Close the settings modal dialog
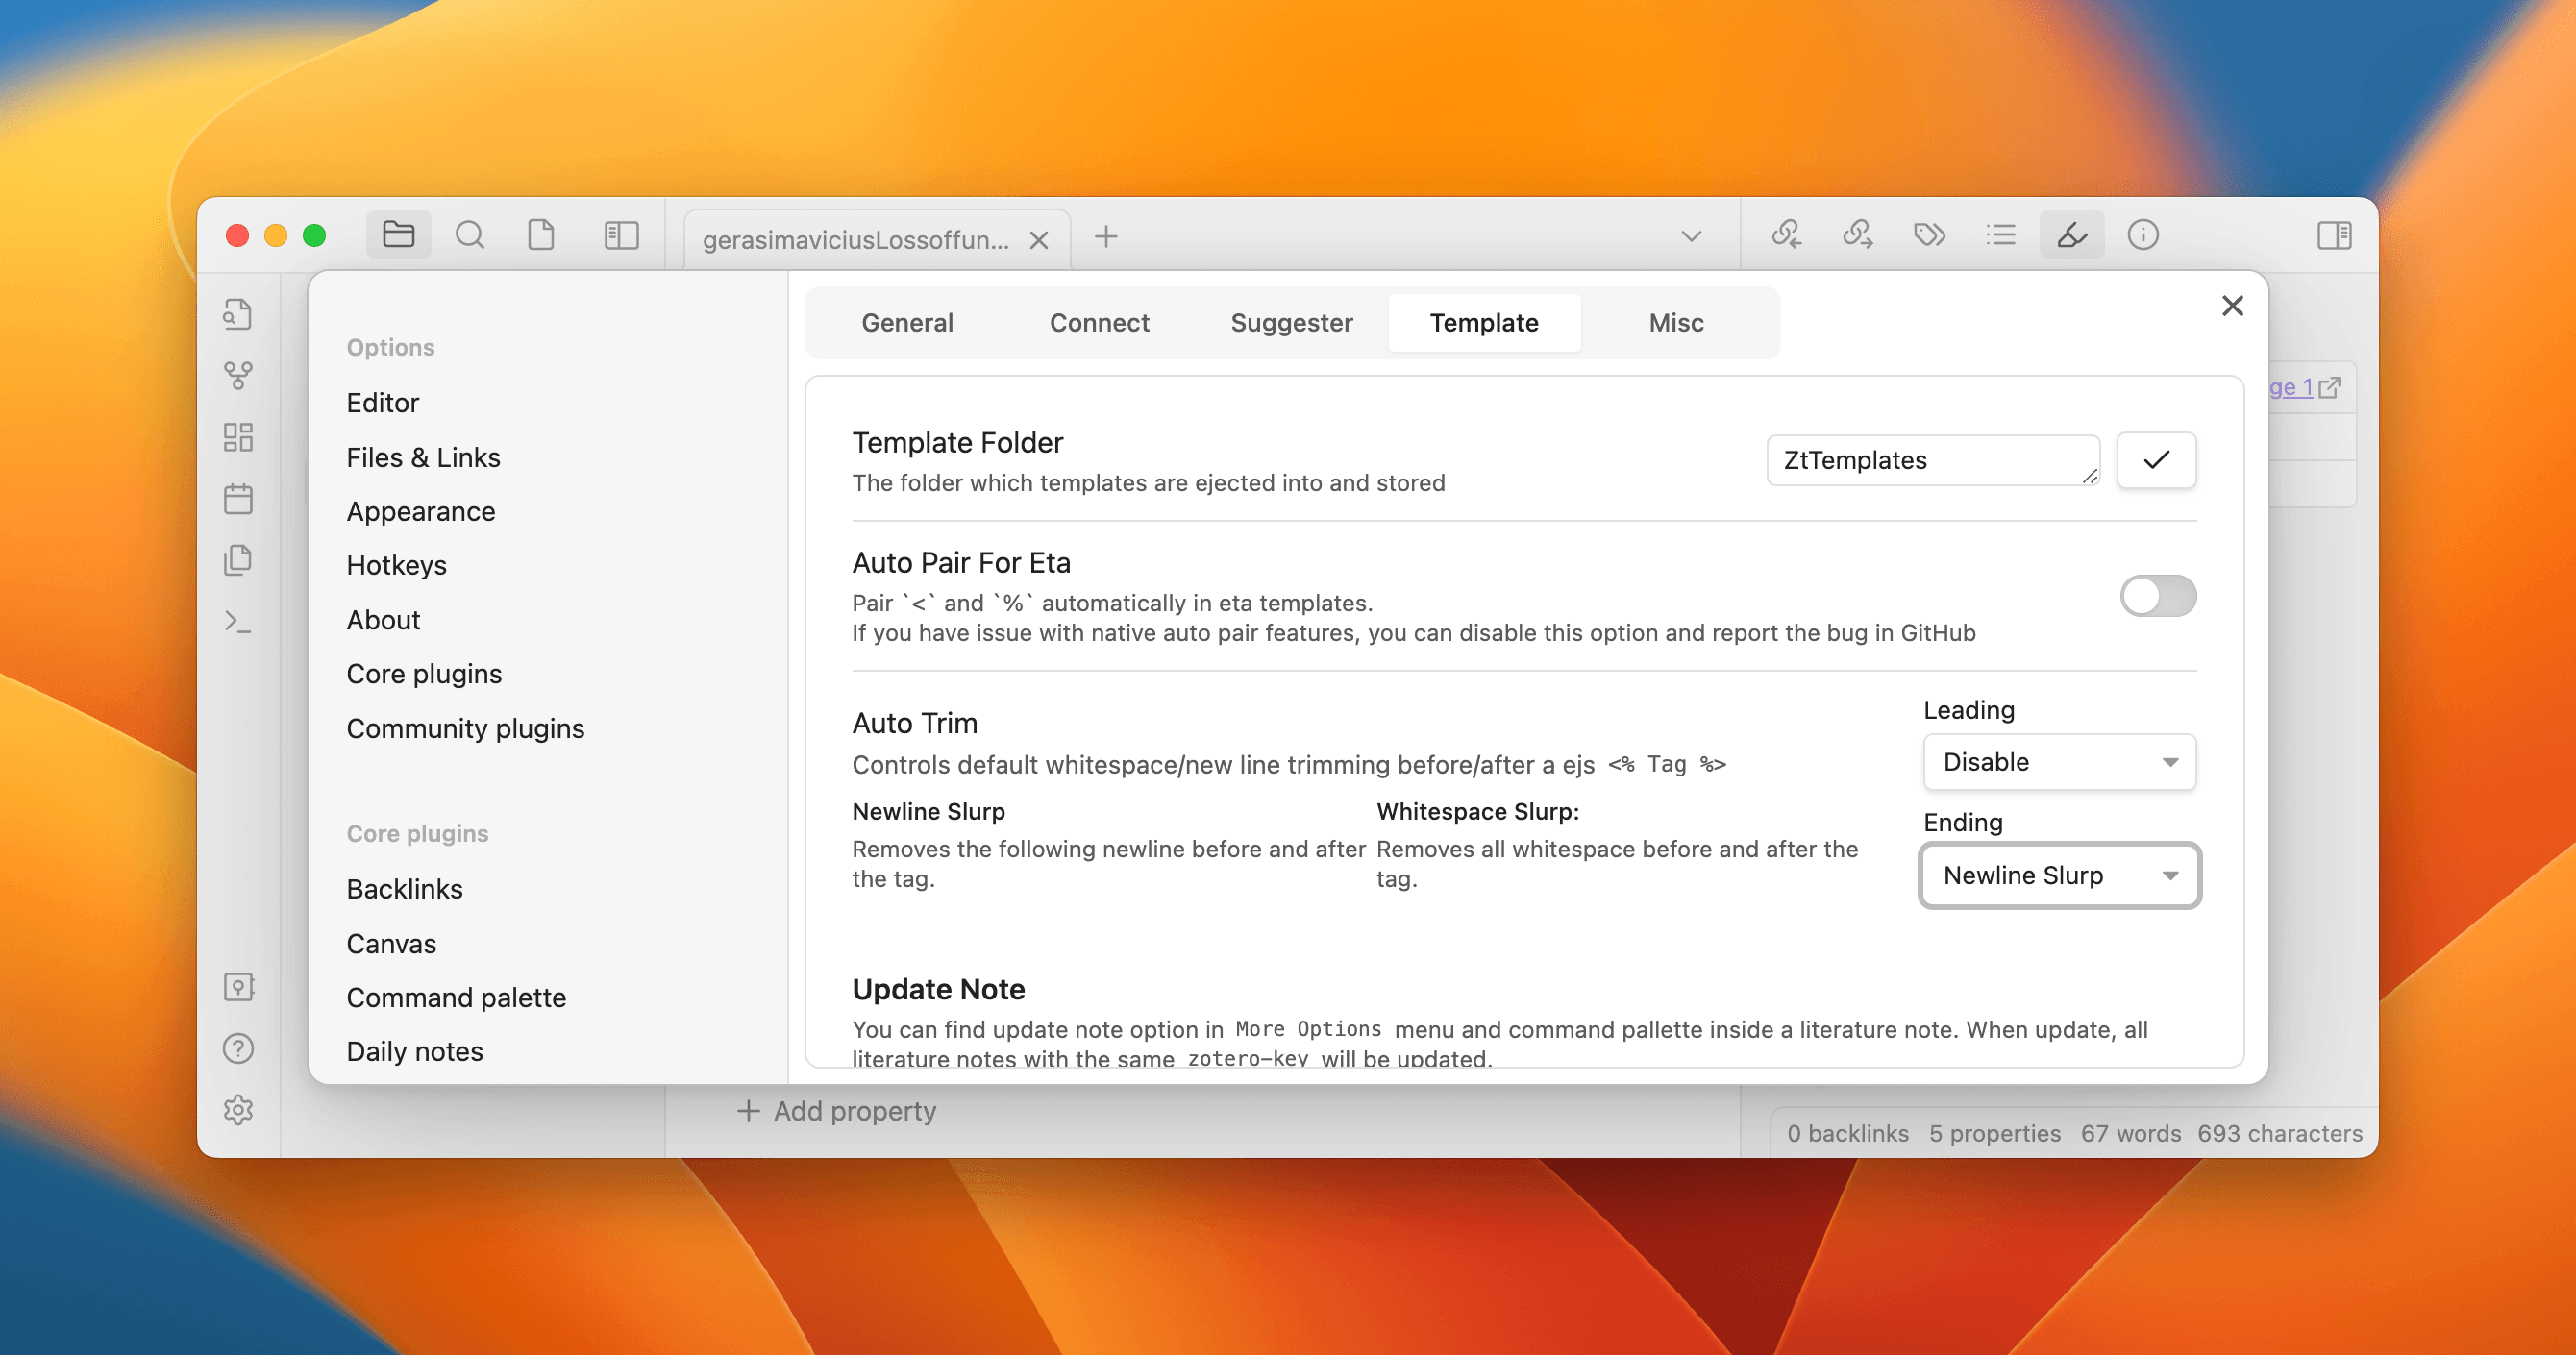2576x1355 pixels. pos(2232,305)
